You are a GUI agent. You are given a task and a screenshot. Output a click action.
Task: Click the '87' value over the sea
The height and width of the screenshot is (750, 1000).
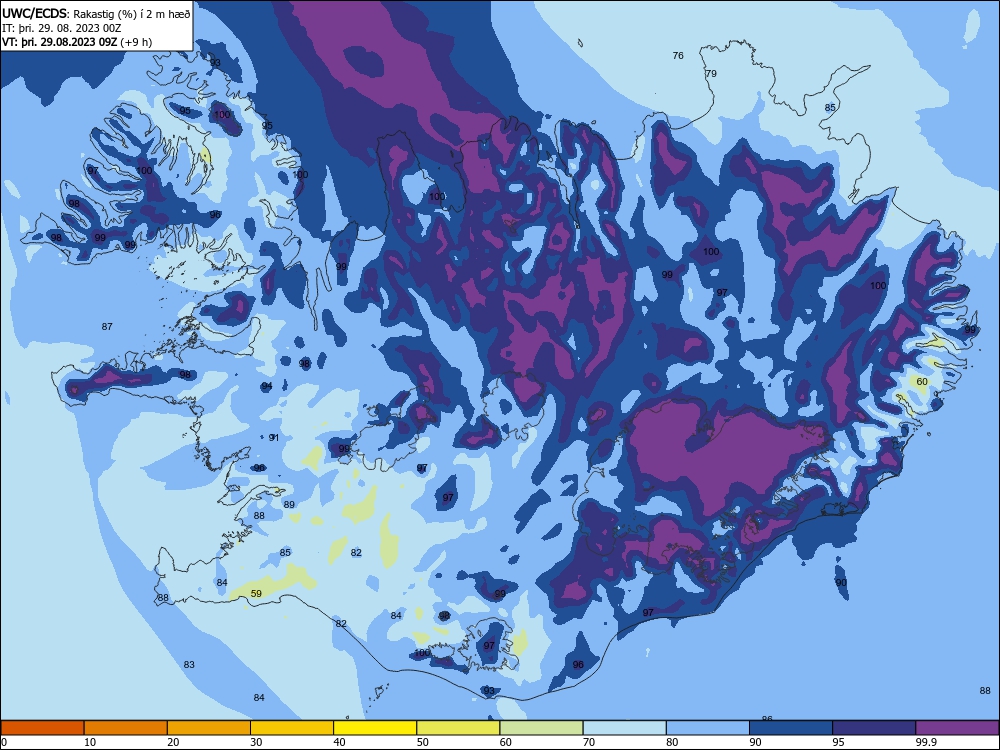pyautogui.click(x=107, y=327)
